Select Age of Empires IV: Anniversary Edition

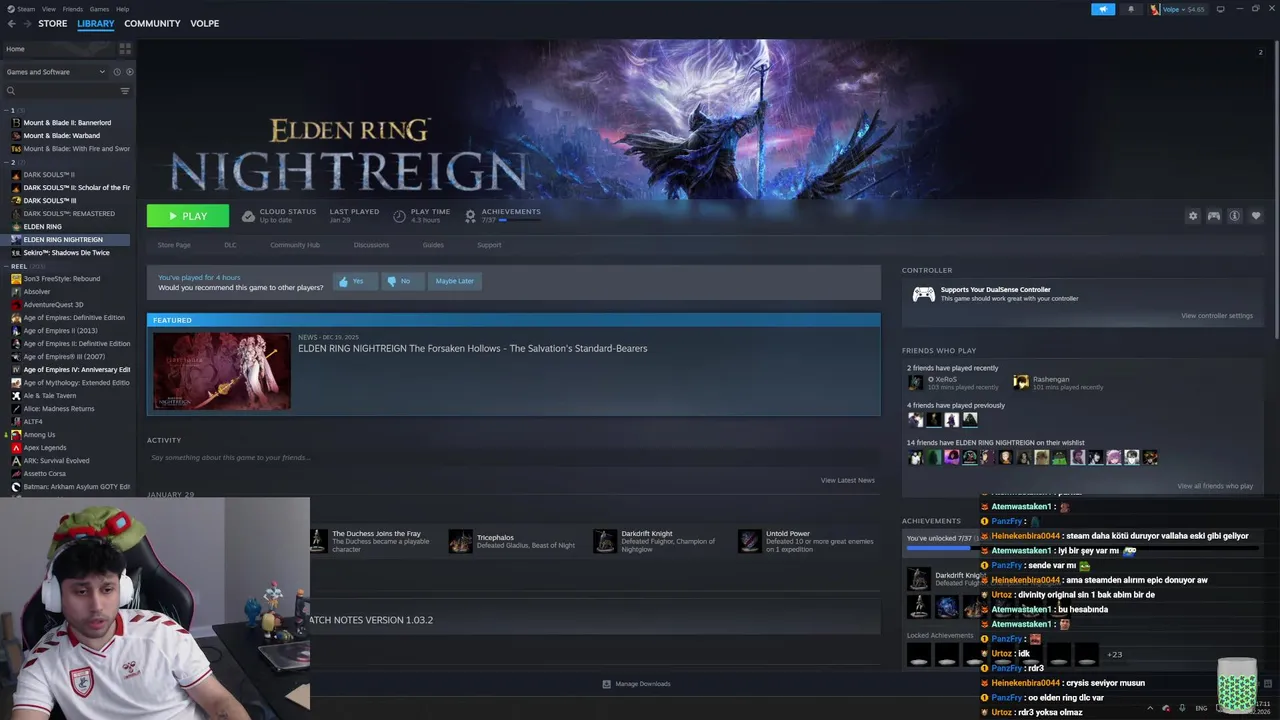76,370
